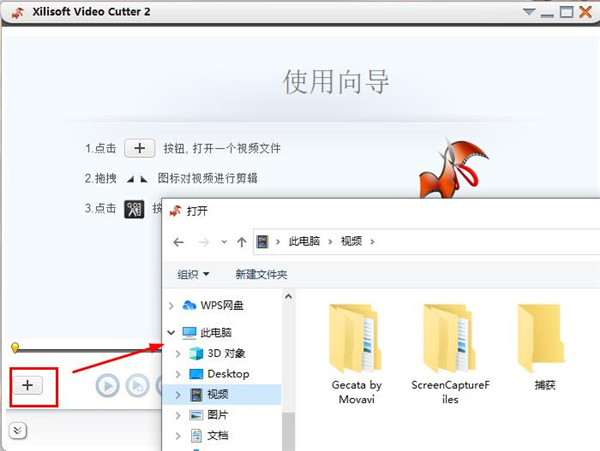This screenshot has width=600, height=451.
Task: Click the play button in the playback controls
Action: [x=108, y=386]
